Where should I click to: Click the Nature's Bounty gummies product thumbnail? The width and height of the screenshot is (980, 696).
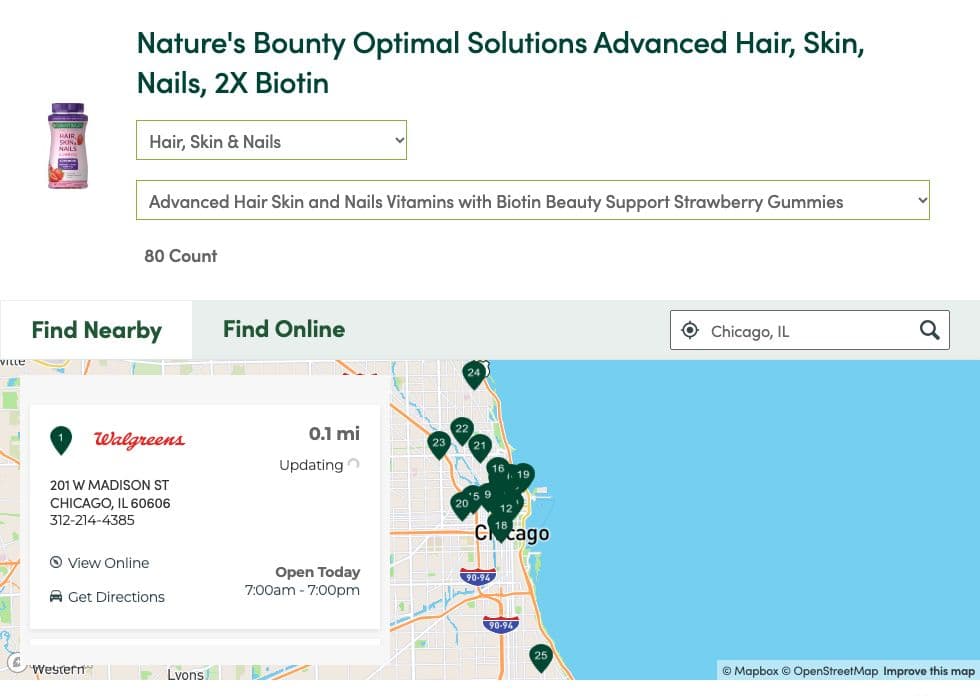(68, 146)
